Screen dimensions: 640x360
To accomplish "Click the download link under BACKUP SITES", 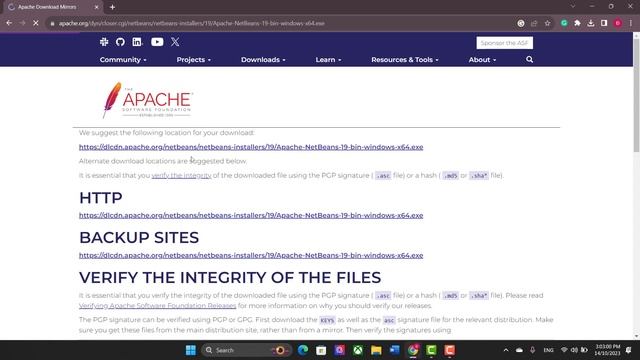I will point(251,256).
